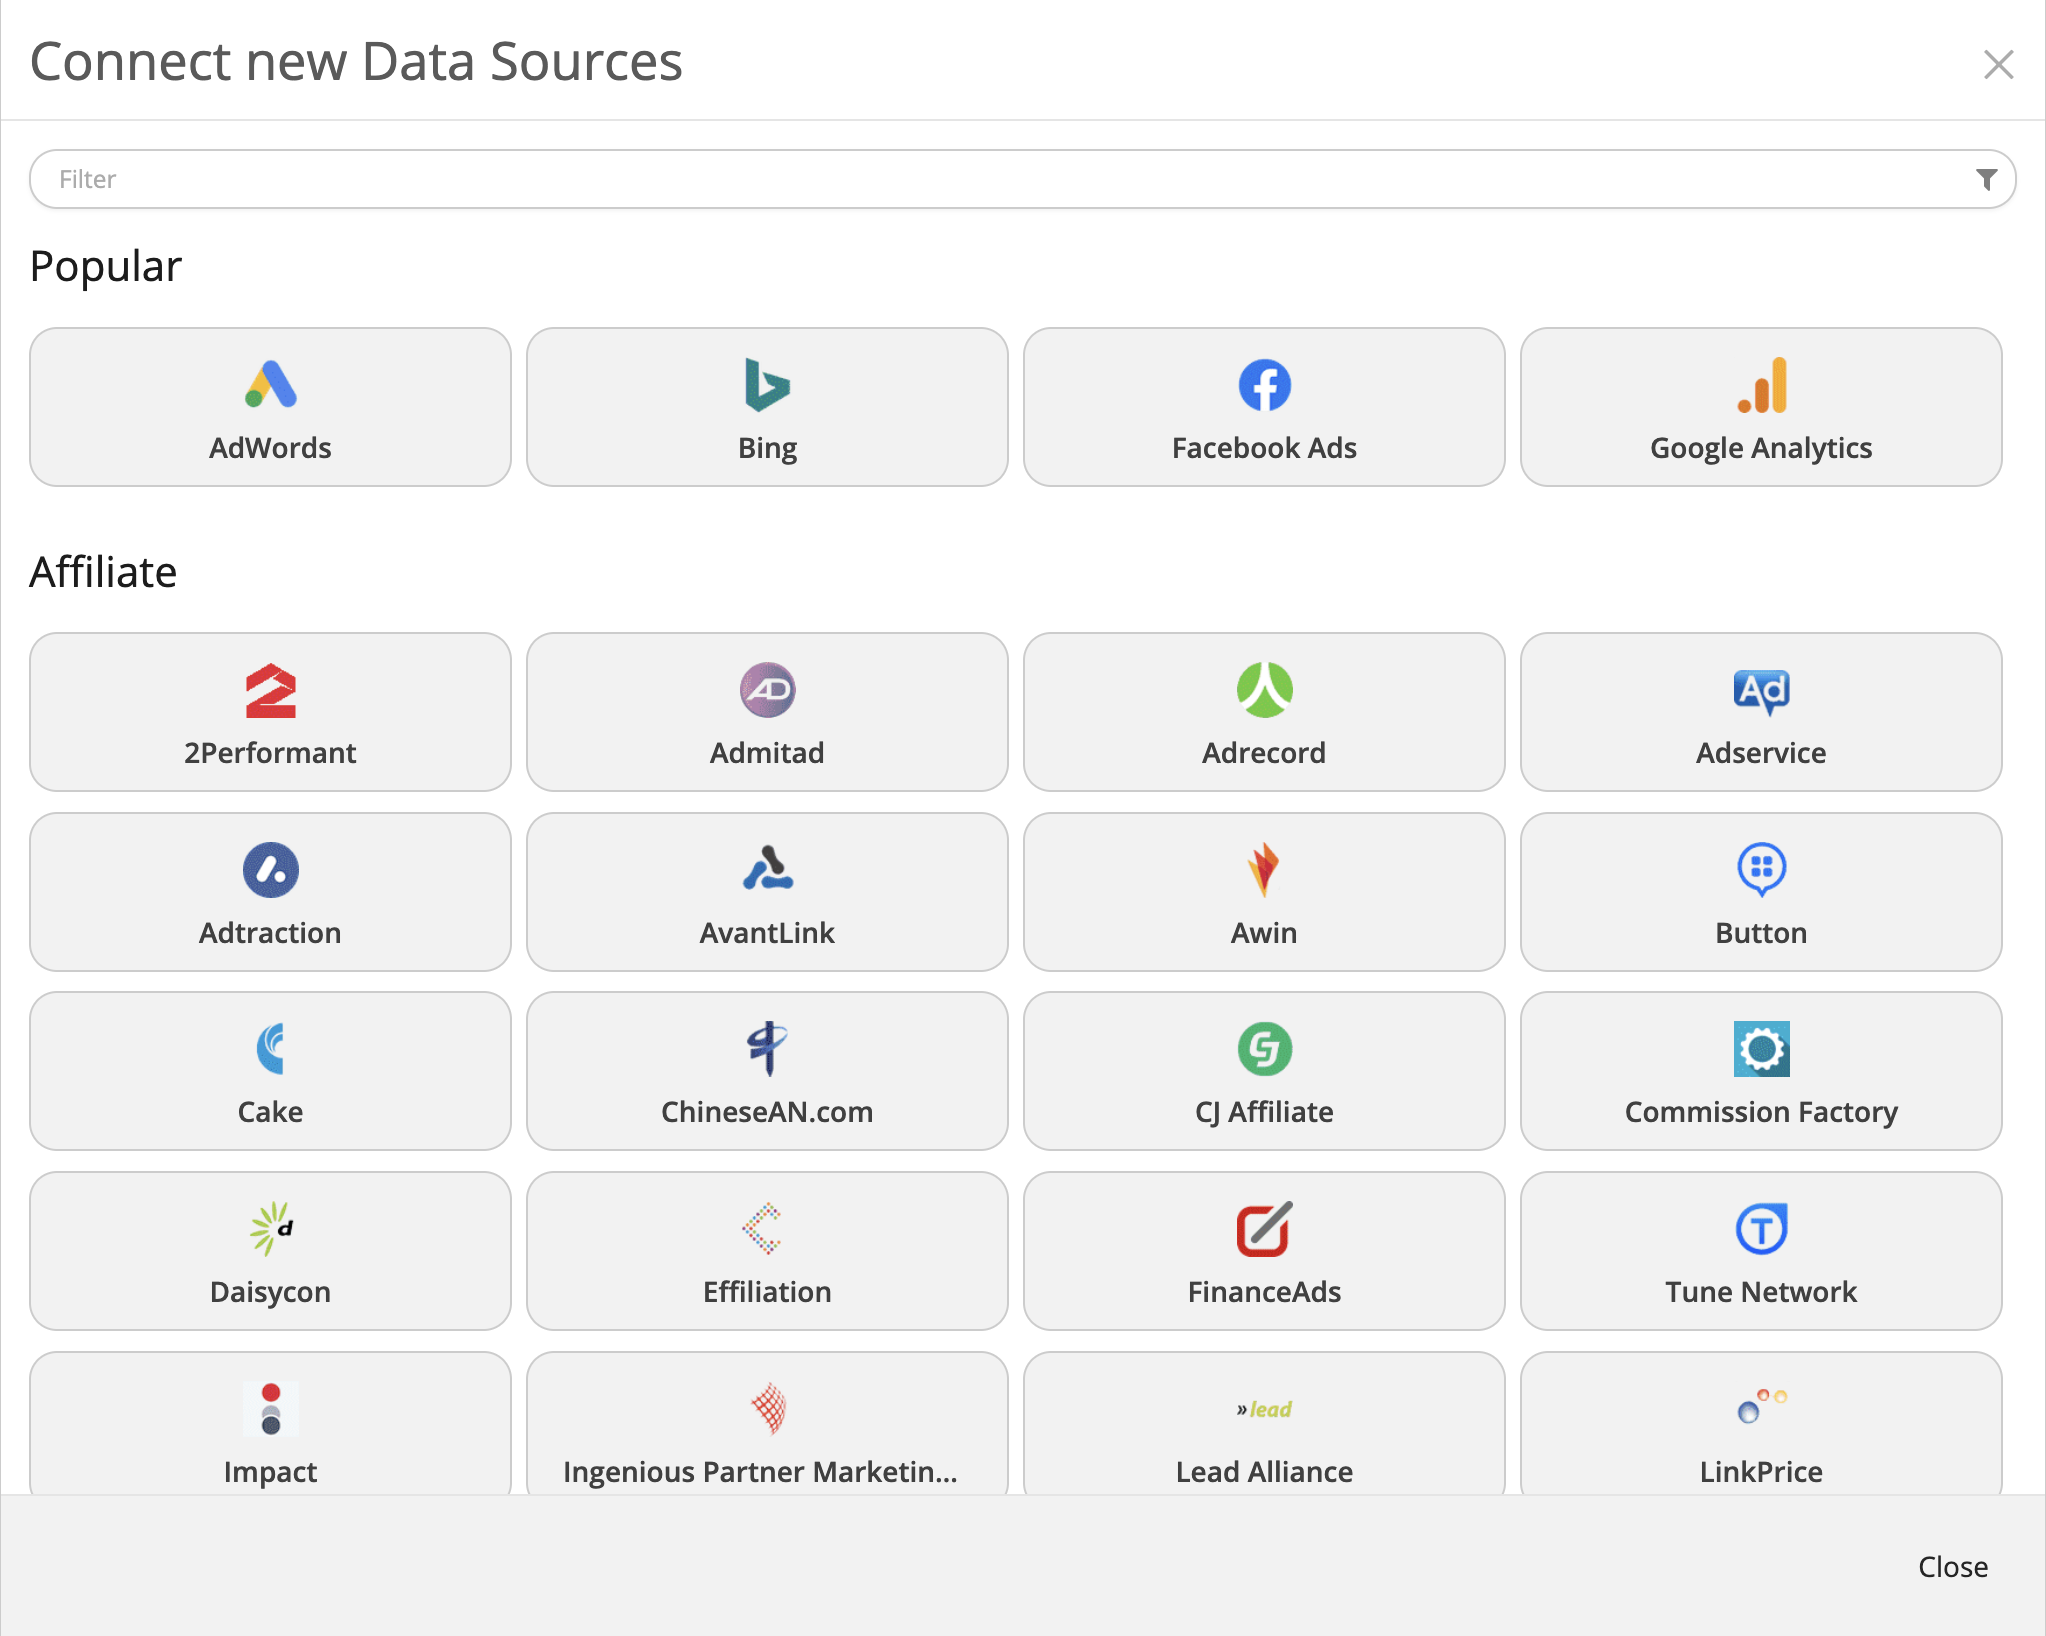Click the Adrecord green icon
This screenshot has height=1636, width=2046.
click(1264, 690)
